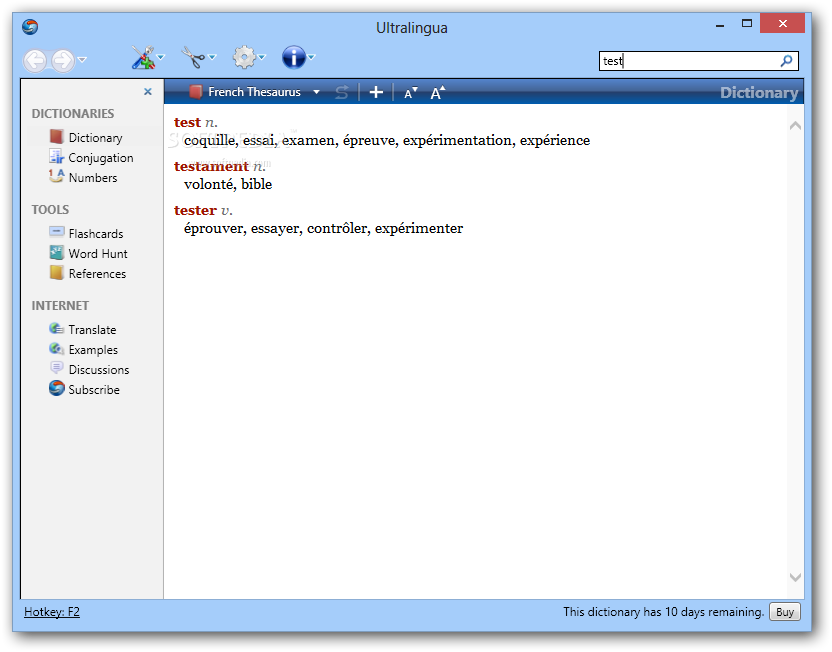832x652 pixels.
Task: Click the swap languages S icon
Action: [x=342, y=93]
